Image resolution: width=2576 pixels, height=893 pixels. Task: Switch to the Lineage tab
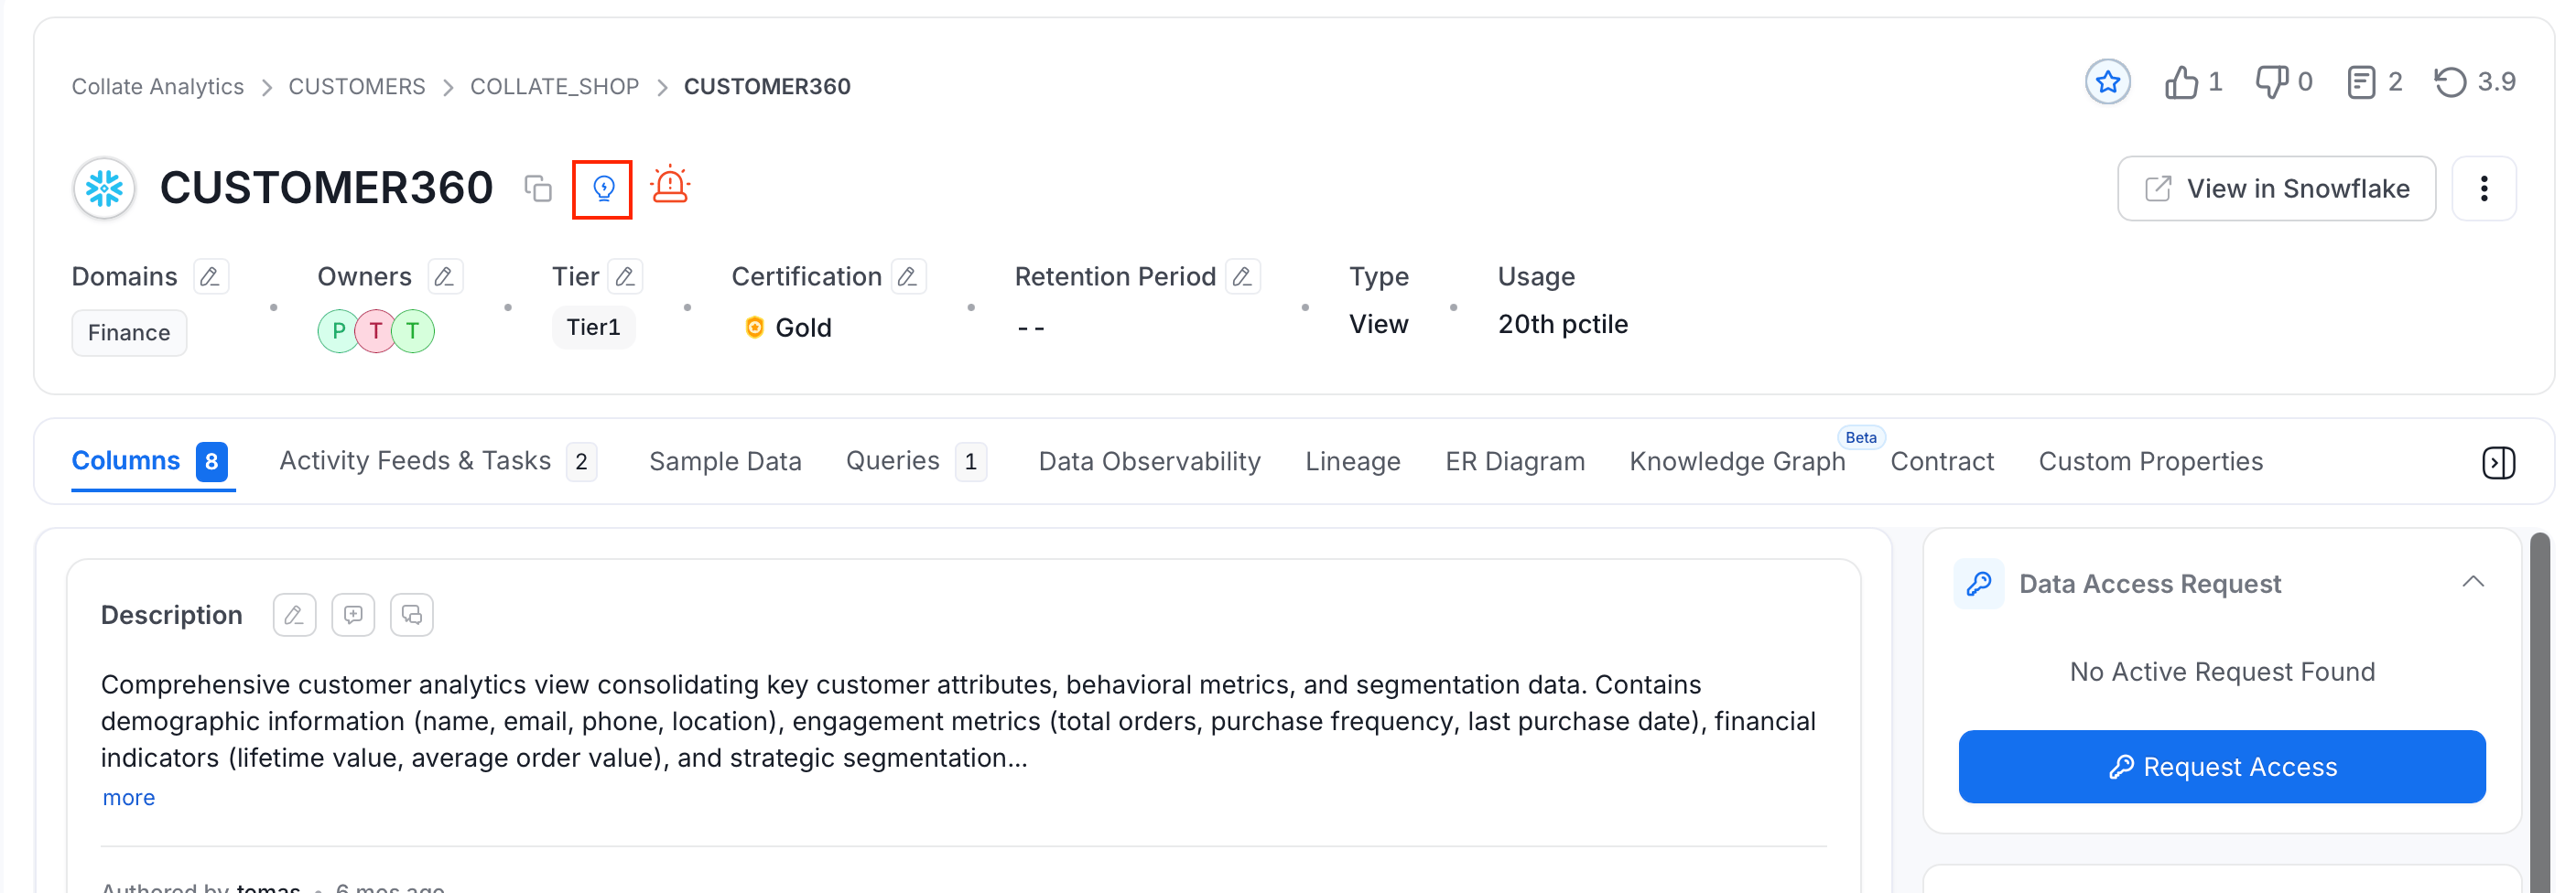pyautogui.click(x=1352, y=462)
